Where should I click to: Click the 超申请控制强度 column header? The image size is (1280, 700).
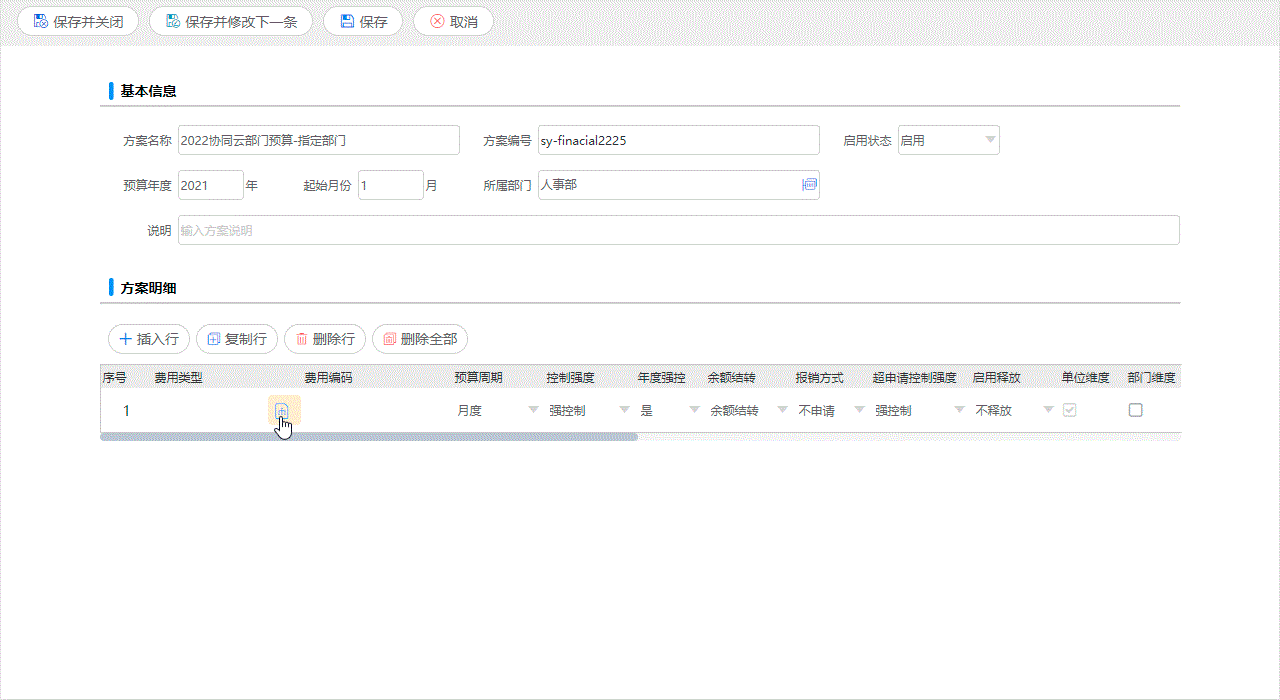(914, 378)
